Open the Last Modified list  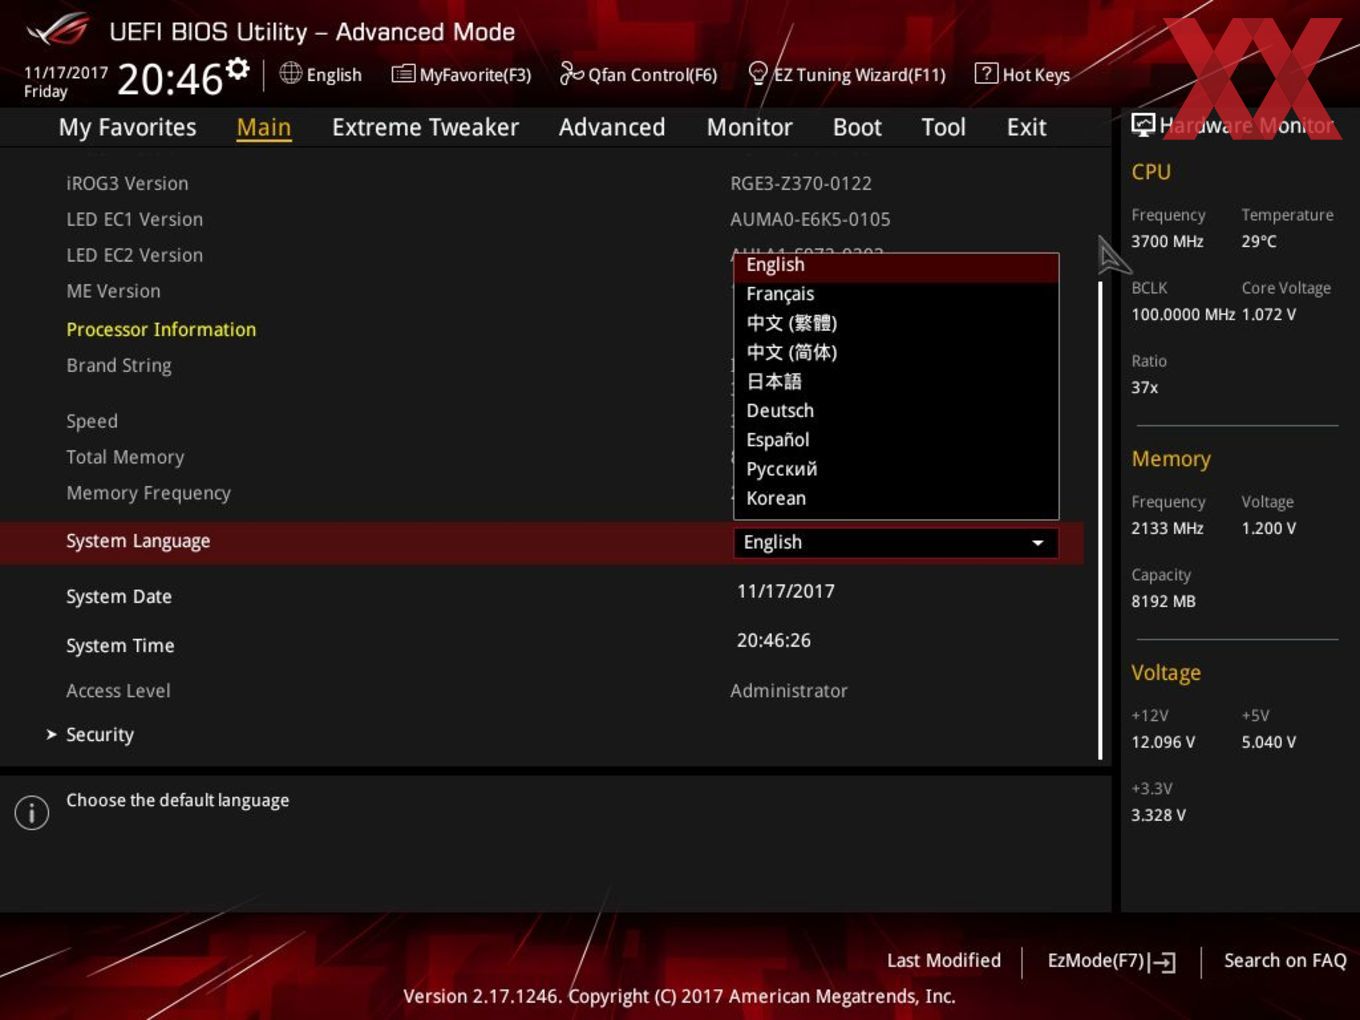click(x=944, y=961)
